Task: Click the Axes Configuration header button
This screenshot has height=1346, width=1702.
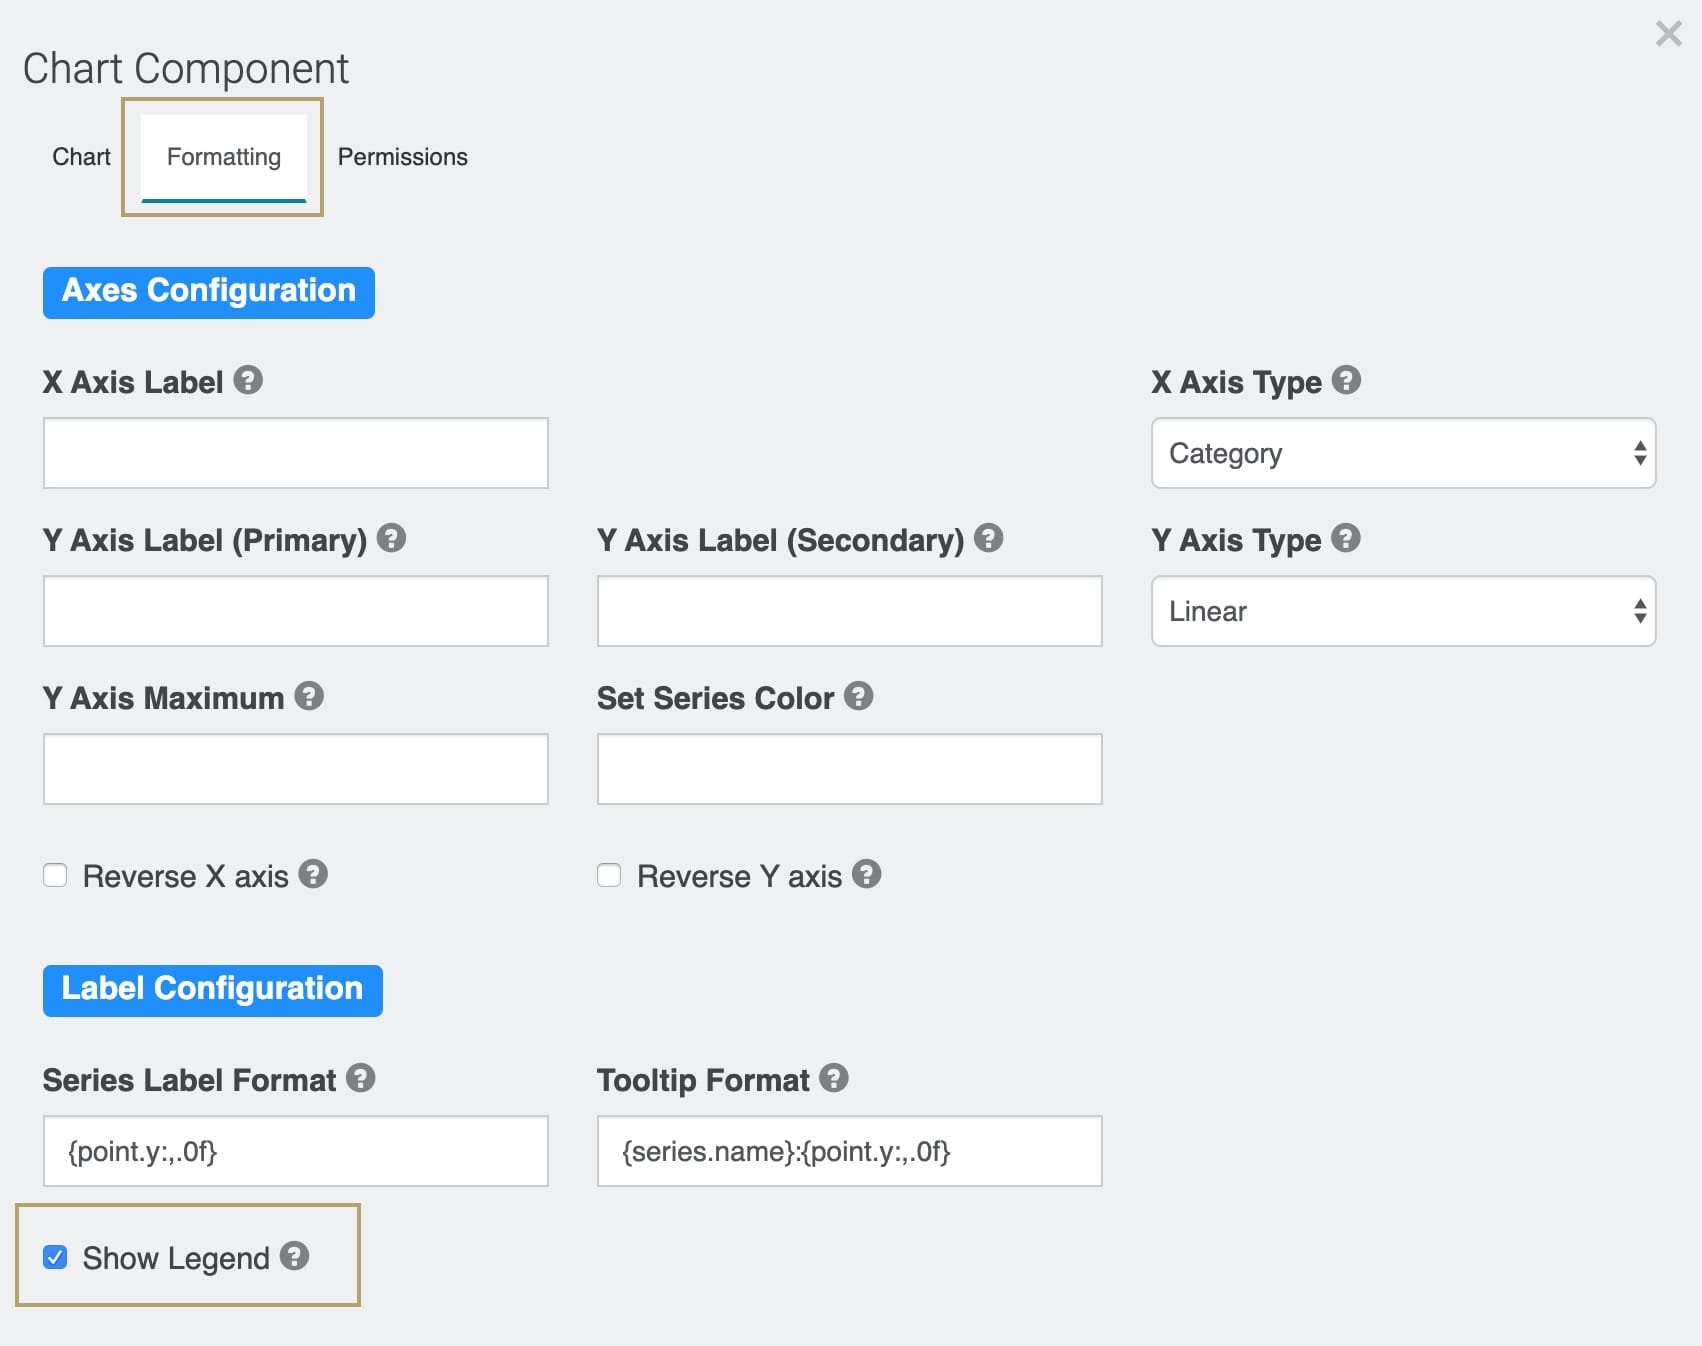Action: [x=209, y=292]
